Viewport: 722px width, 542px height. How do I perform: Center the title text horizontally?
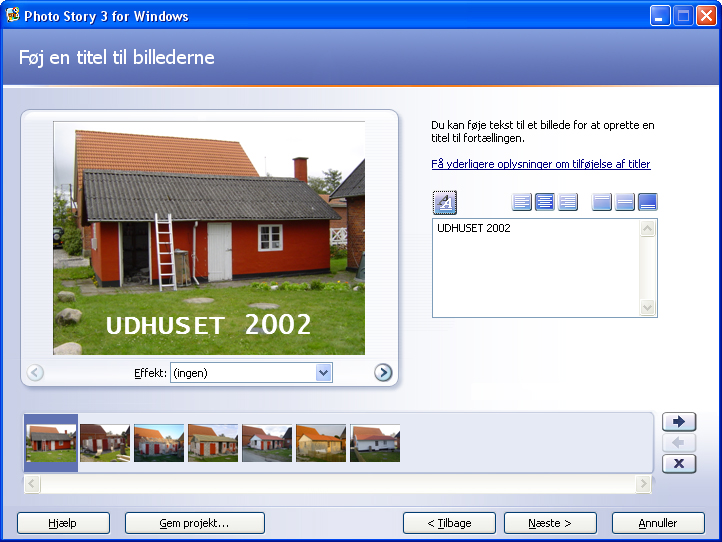click(x=545, y=202)
